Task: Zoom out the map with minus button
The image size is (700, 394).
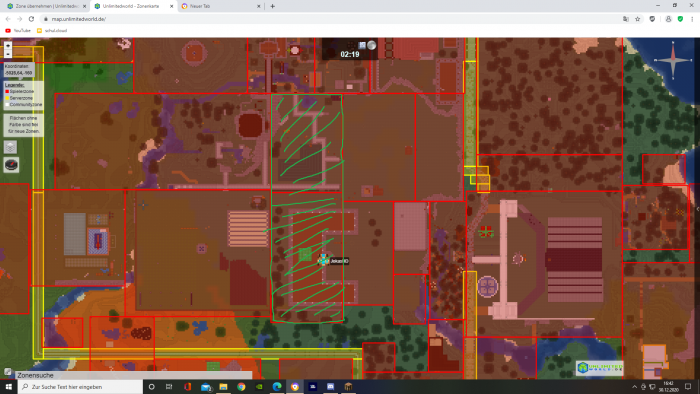Action: [x=8, y=54]
